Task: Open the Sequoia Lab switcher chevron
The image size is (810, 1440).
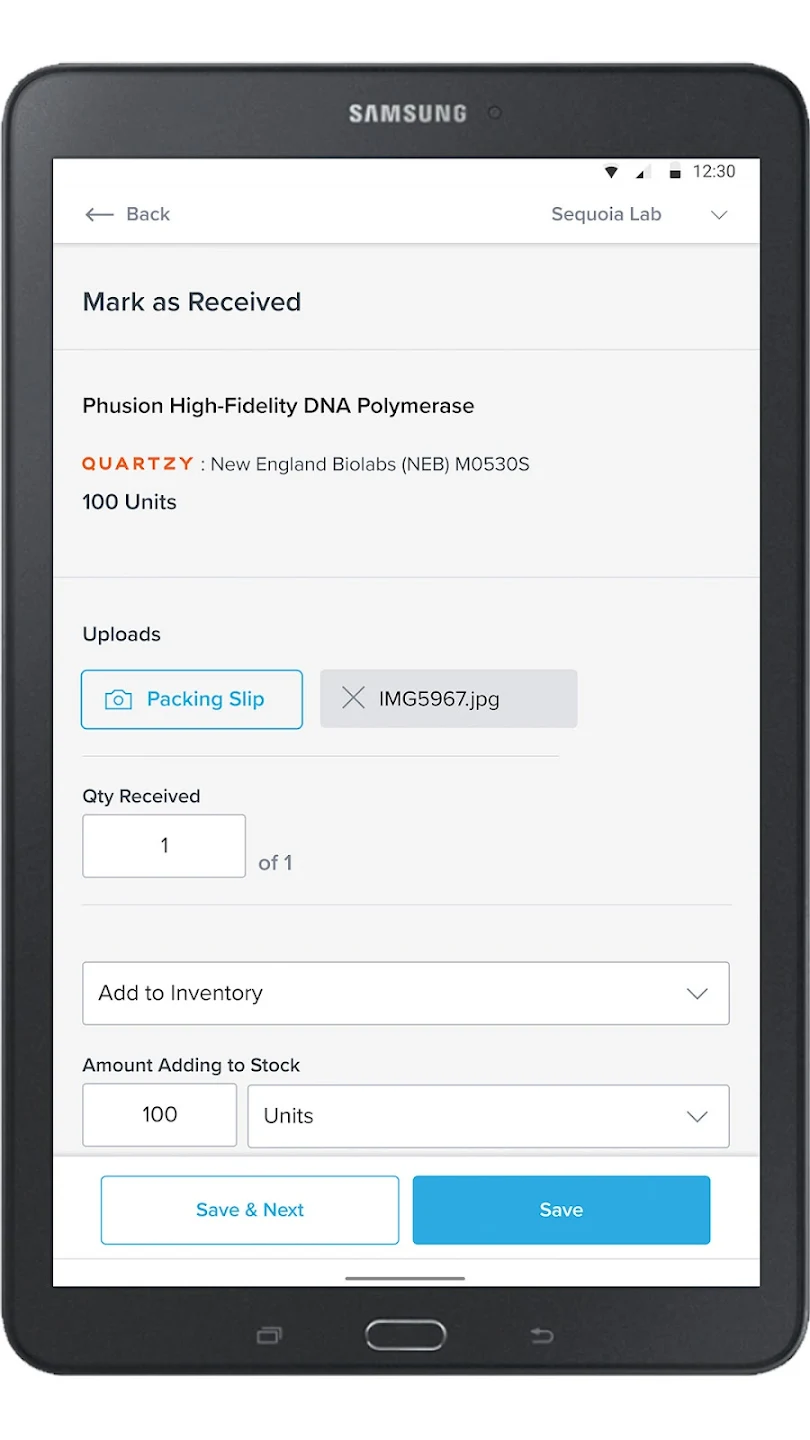Action: [719, 215]
